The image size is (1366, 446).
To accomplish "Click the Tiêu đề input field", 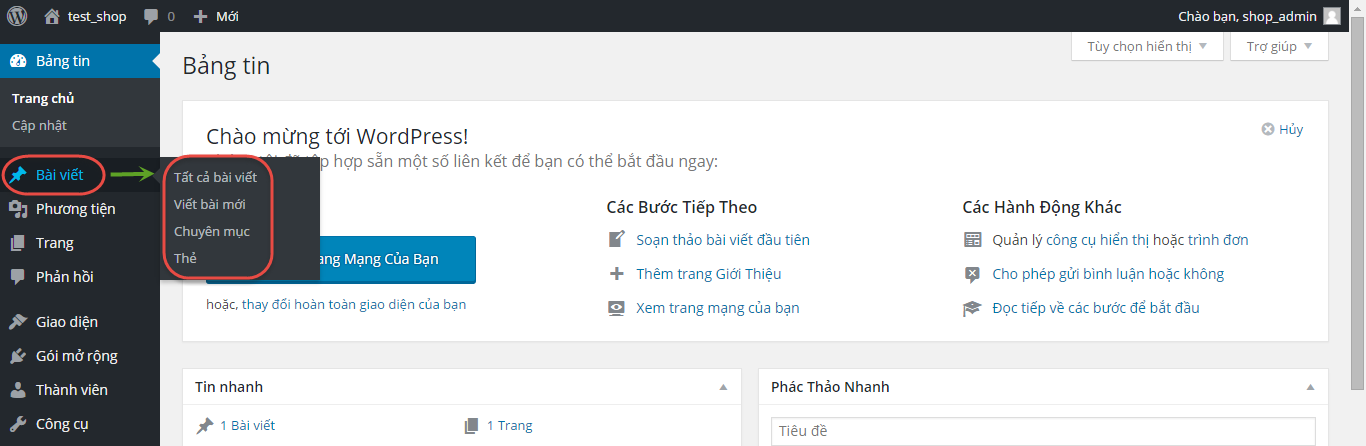I will [x=1043, y=432].
